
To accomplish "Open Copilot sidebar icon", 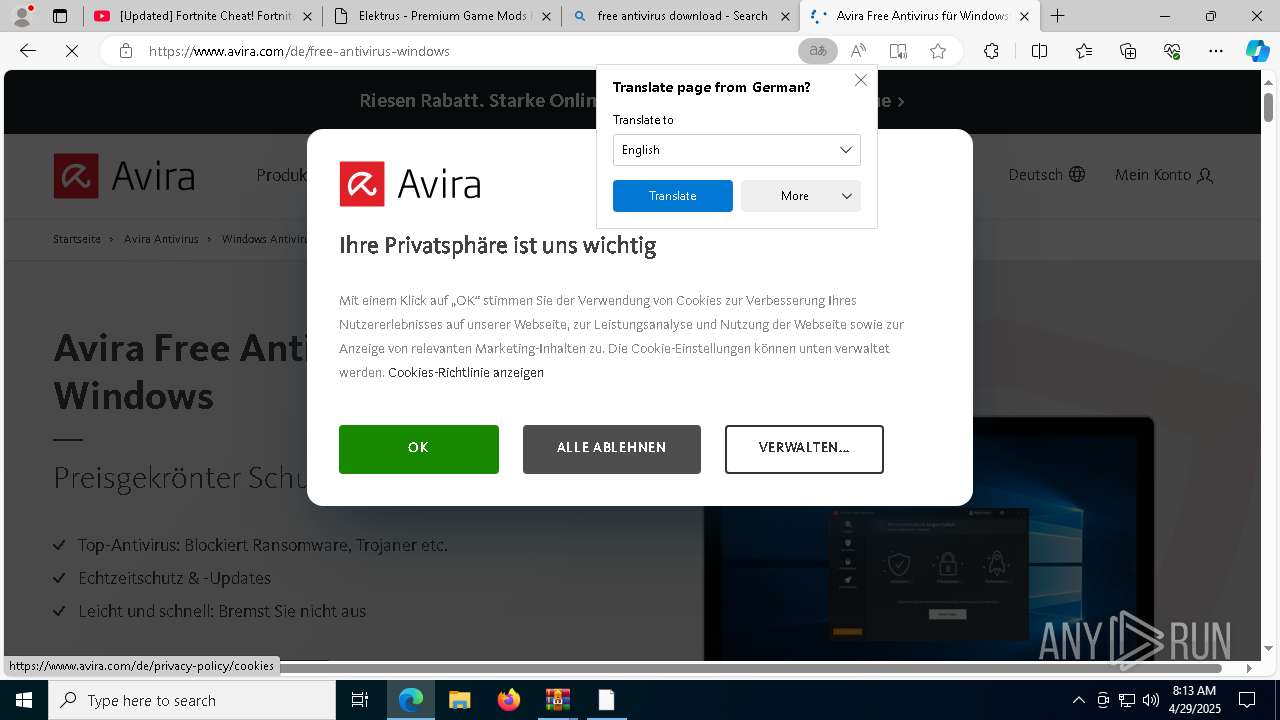I will 1257,51.
